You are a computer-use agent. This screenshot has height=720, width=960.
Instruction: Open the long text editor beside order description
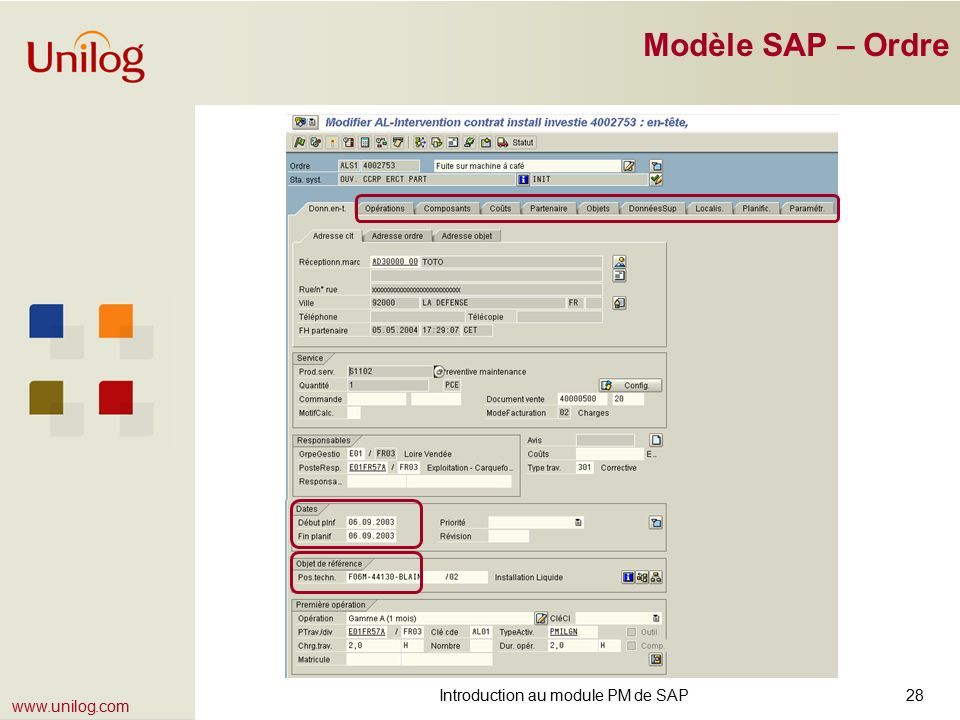(x=628, y=166)
